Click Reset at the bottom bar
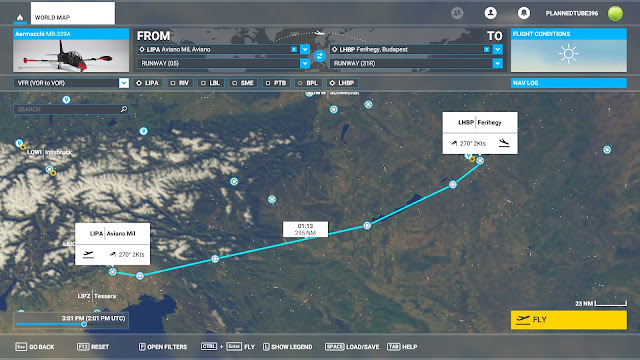Screen dimensions: 640x360 [93, 347]
